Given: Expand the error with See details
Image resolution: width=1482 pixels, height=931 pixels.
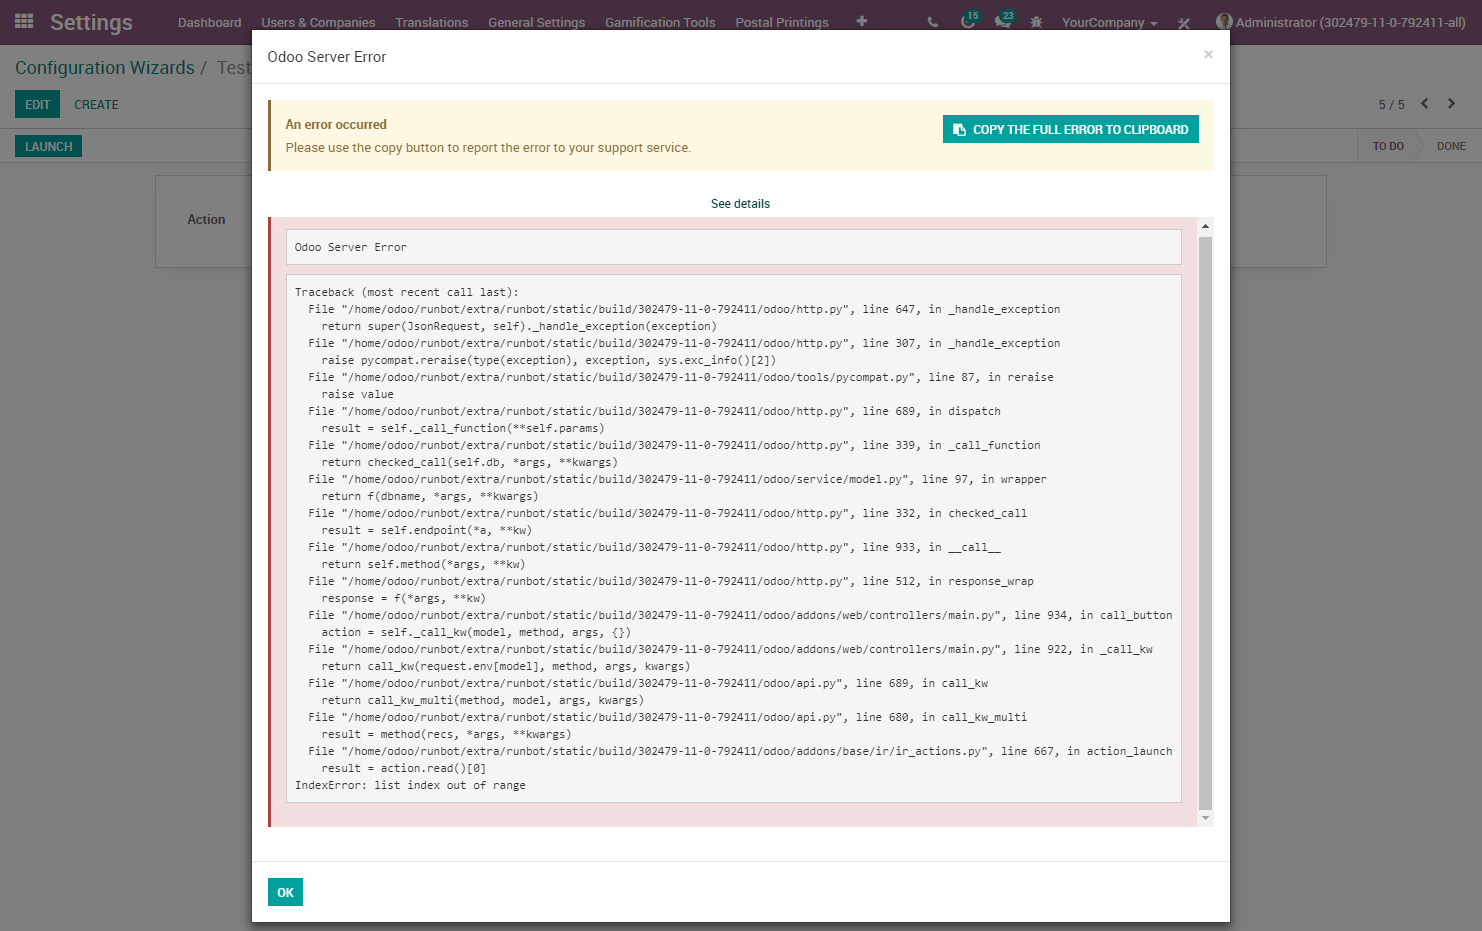Looking at the screenshot, I should pyautogui.click(x=740, y=203).
